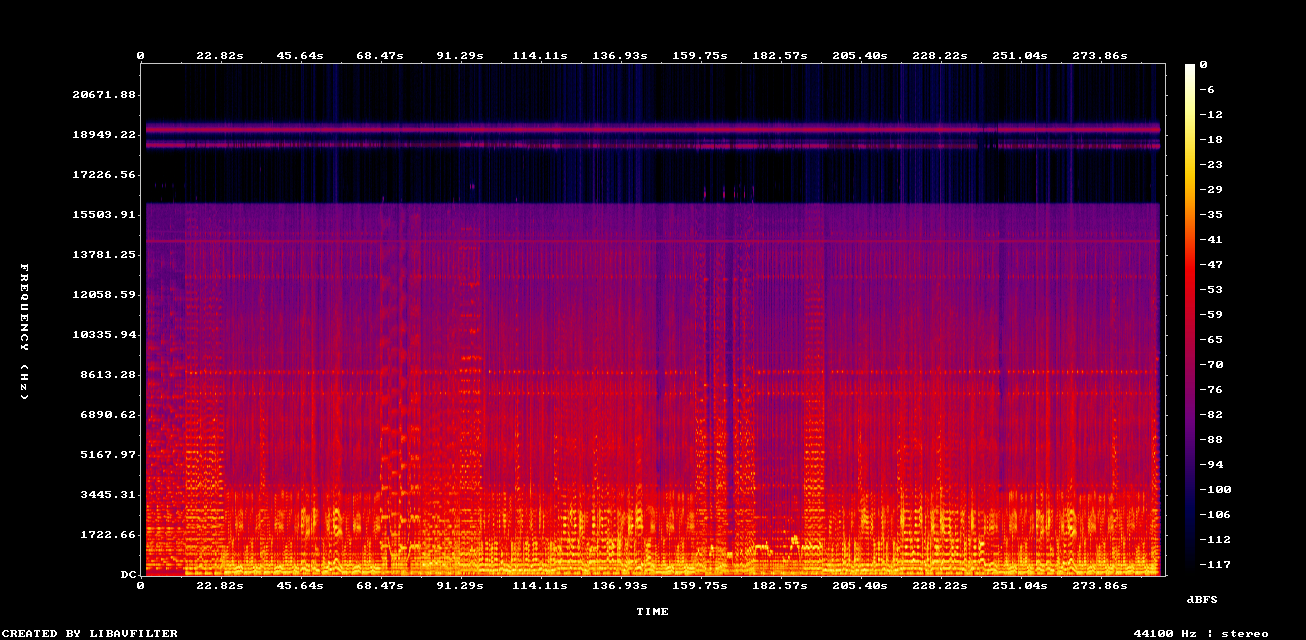Click the 13781.25 frequency label

point(105,255)
